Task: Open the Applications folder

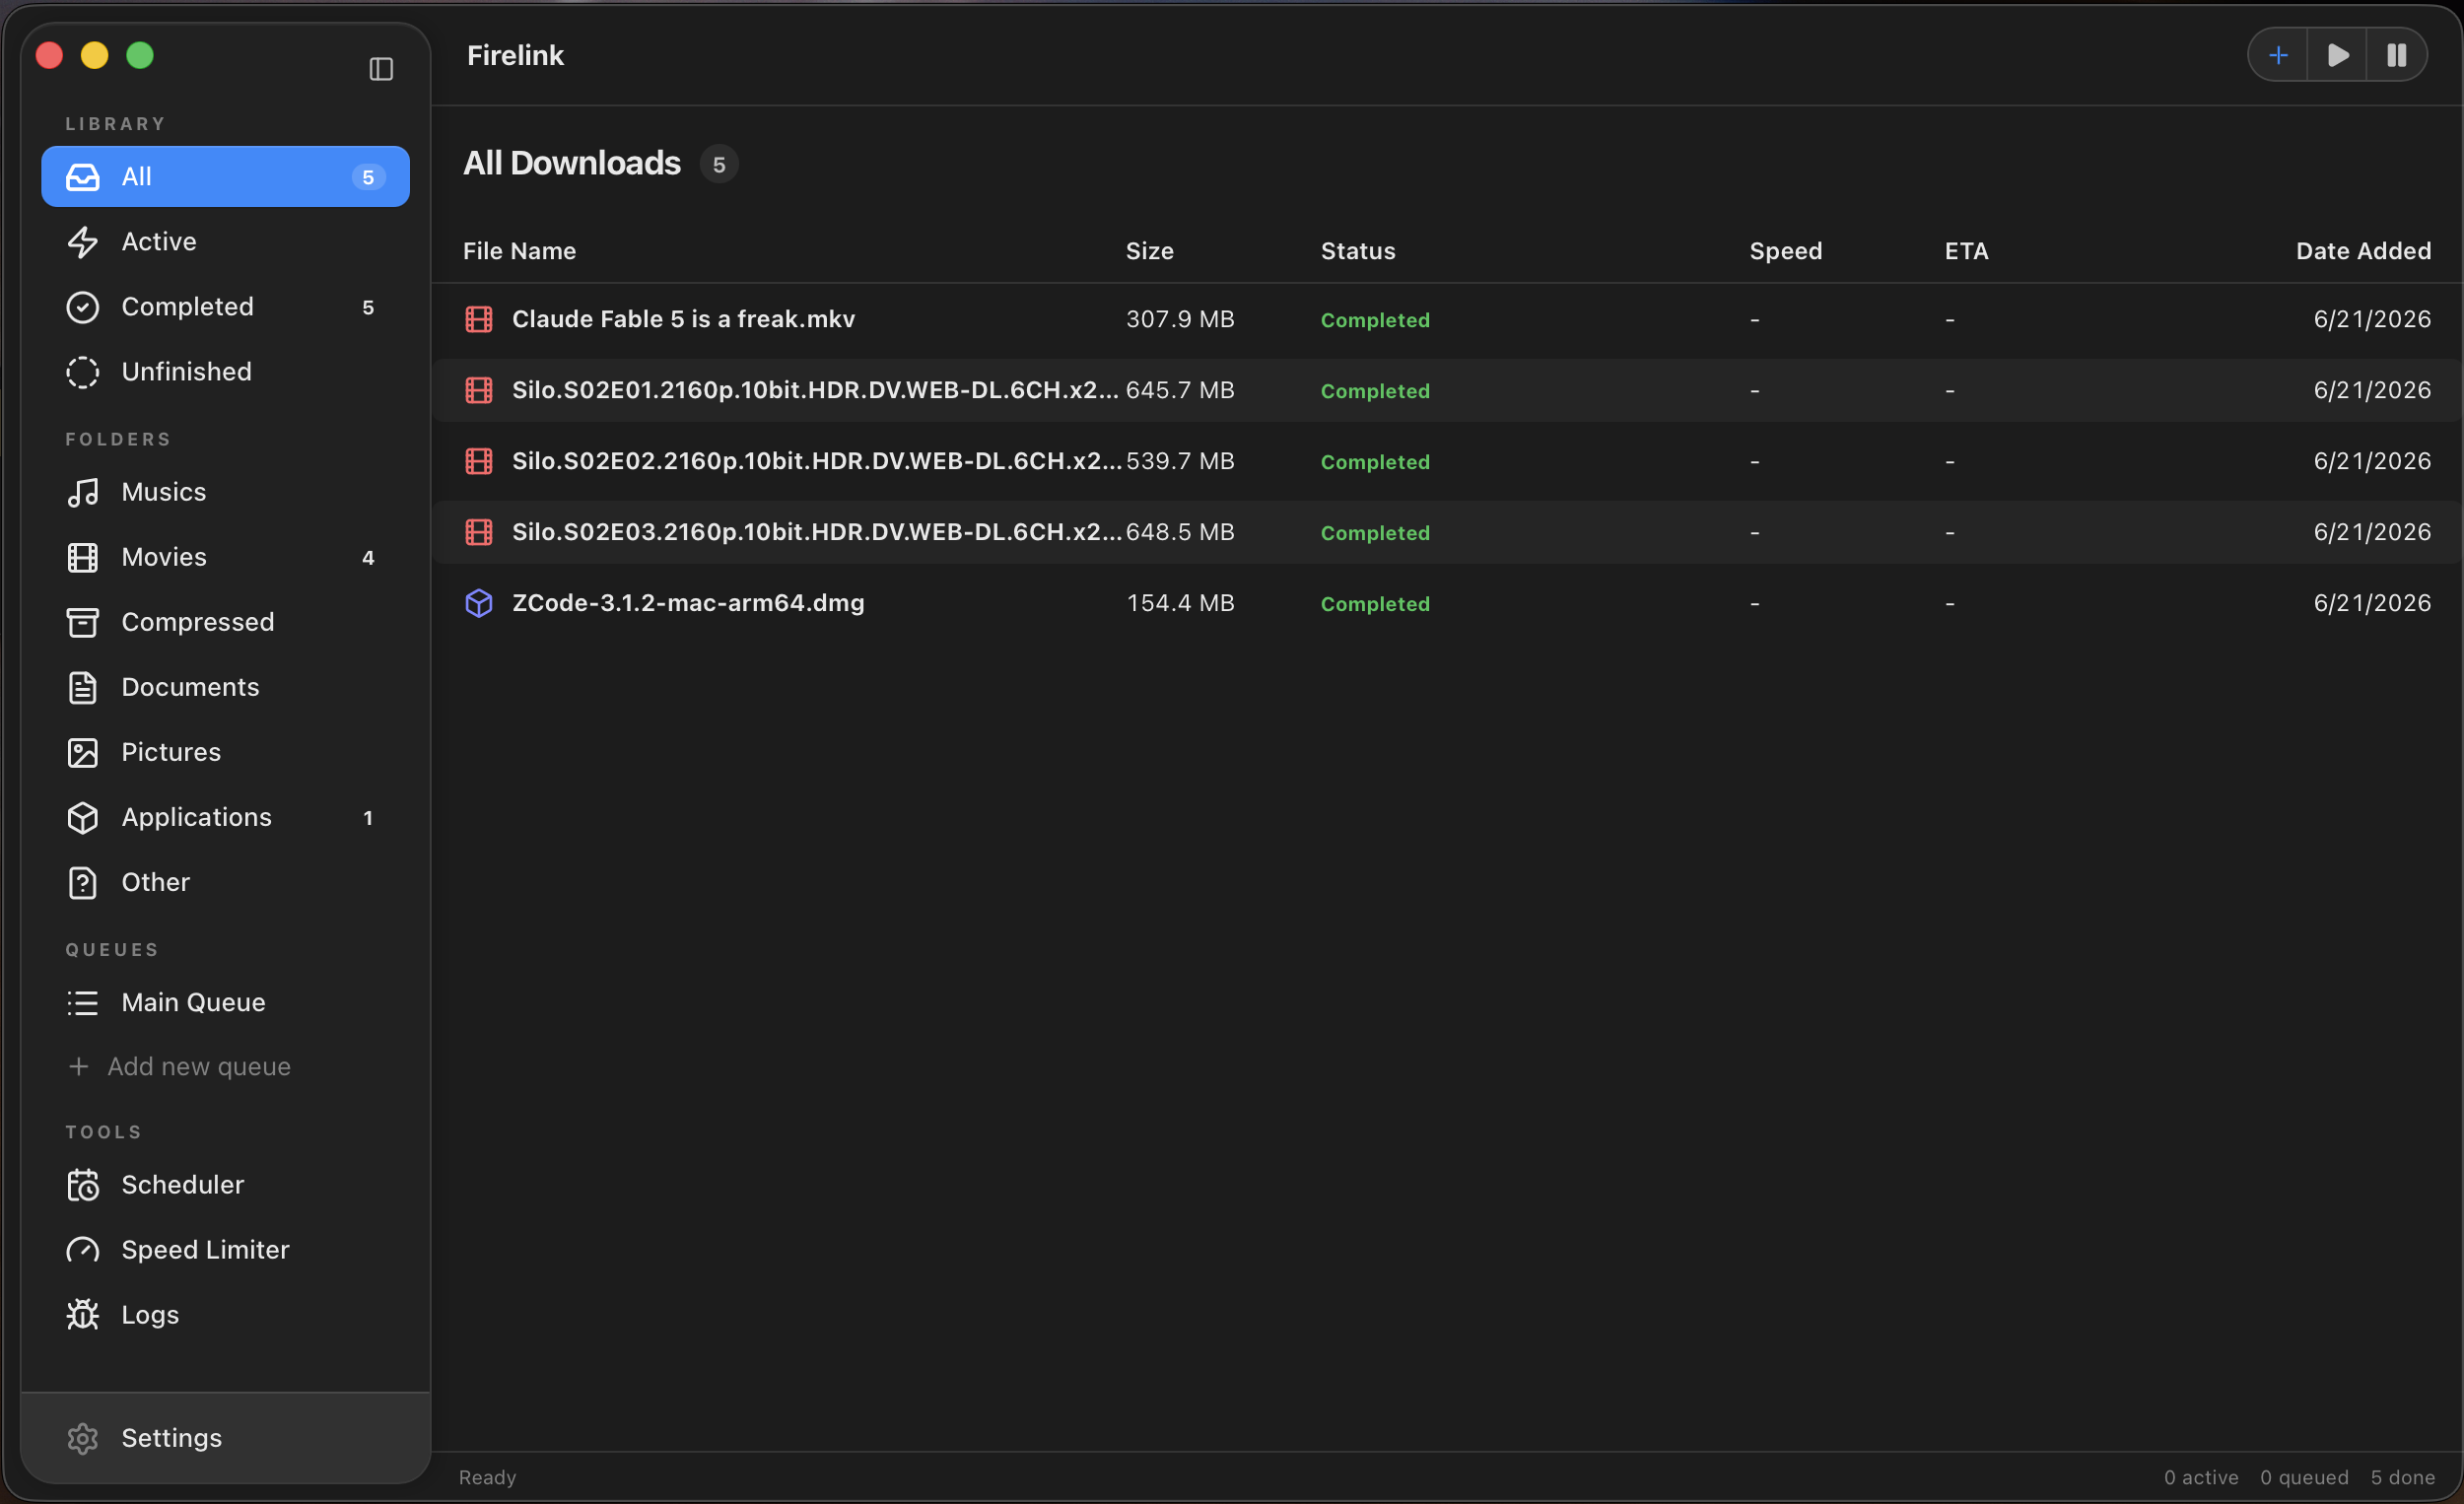Action: (225, 817)
